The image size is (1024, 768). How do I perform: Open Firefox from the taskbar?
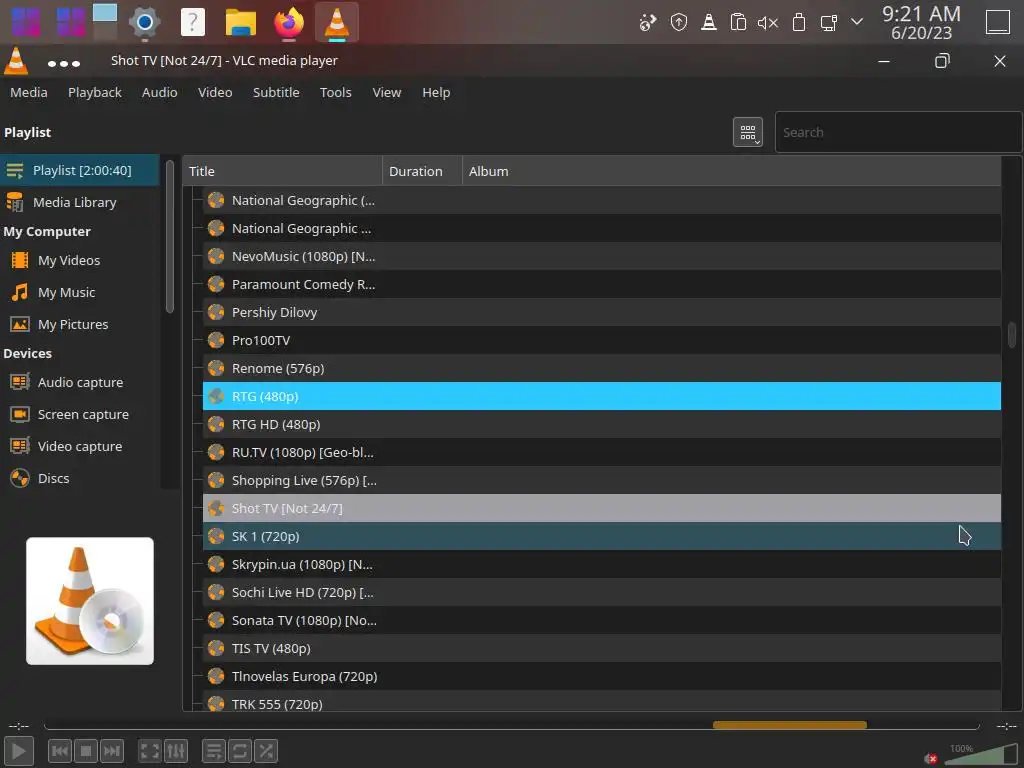(289, 23)
